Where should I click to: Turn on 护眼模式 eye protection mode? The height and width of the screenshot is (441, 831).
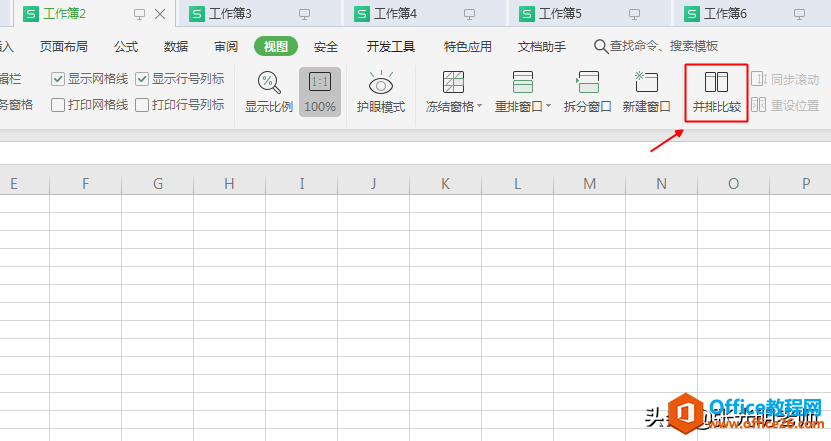381,92
